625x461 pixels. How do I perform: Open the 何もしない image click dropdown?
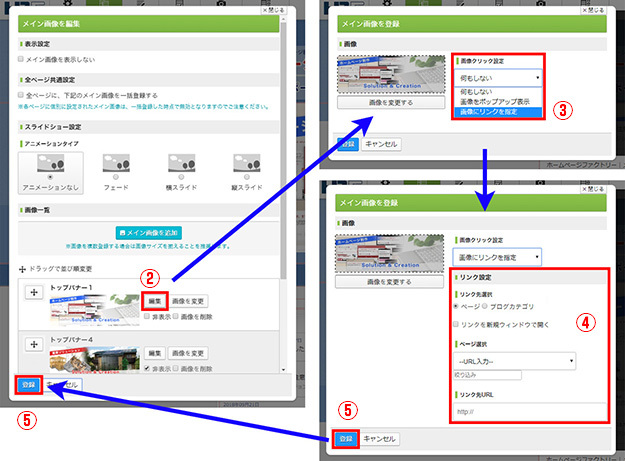click(500, 76)
